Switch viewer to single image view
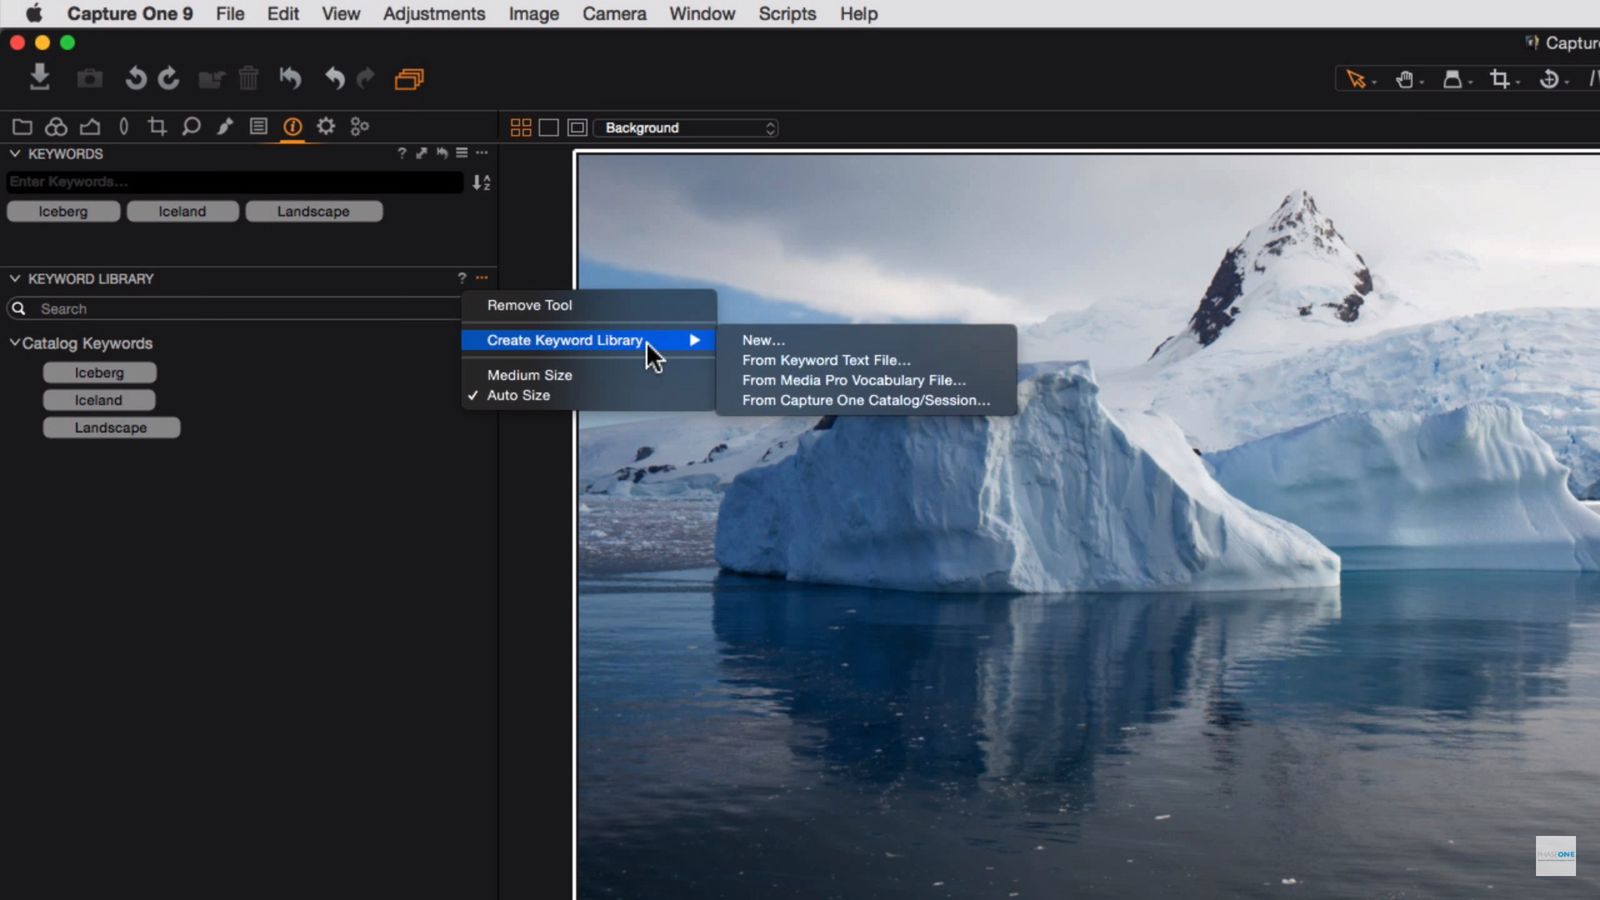 tap(549, 127)
